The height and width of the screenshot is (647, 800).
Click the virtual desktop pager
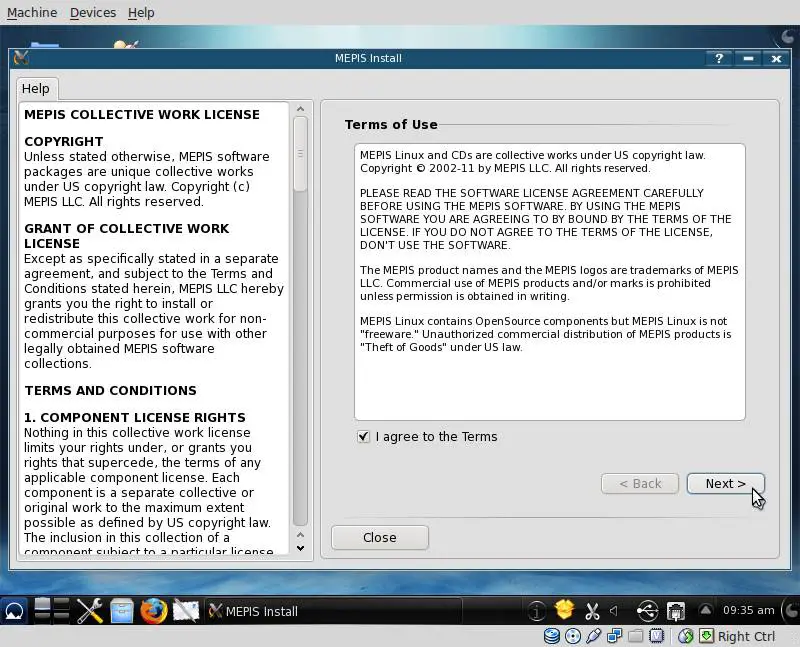(52, 610)
